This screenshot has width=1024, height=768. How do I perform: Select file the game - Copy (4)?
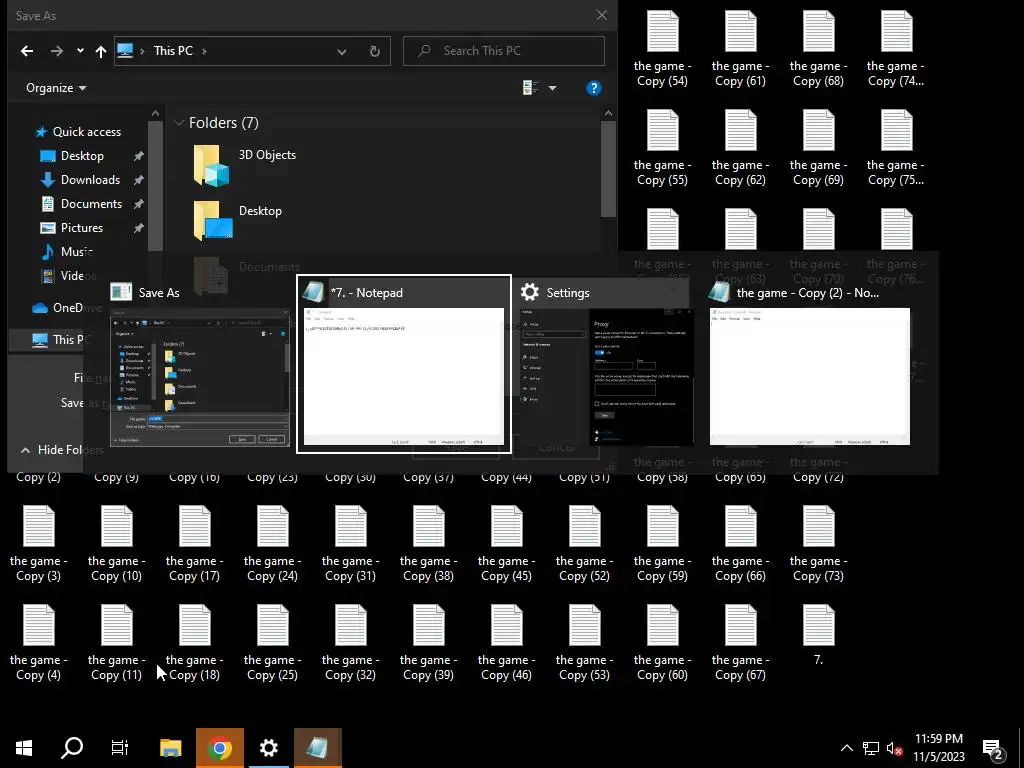pos(39,644)
